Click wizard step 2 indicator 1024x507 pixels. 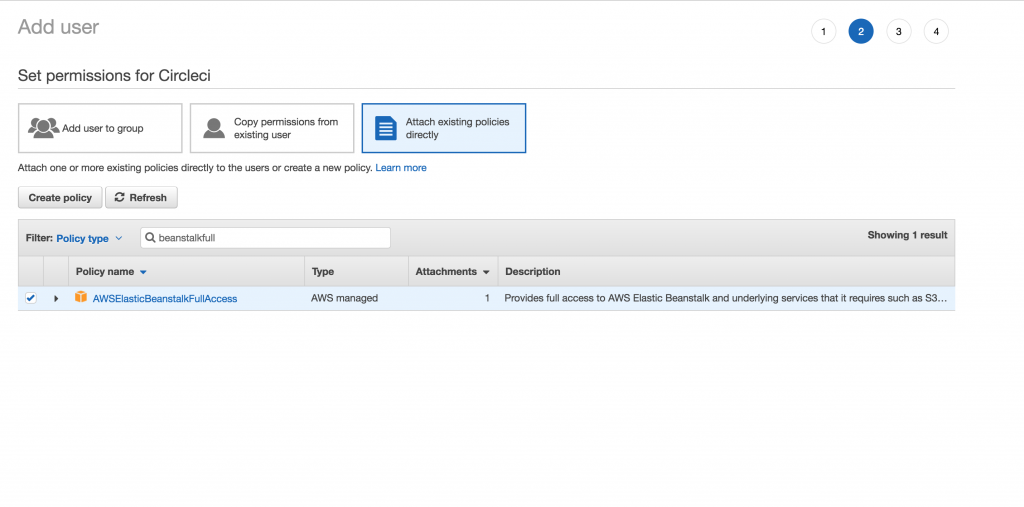(x=861, y=31)
